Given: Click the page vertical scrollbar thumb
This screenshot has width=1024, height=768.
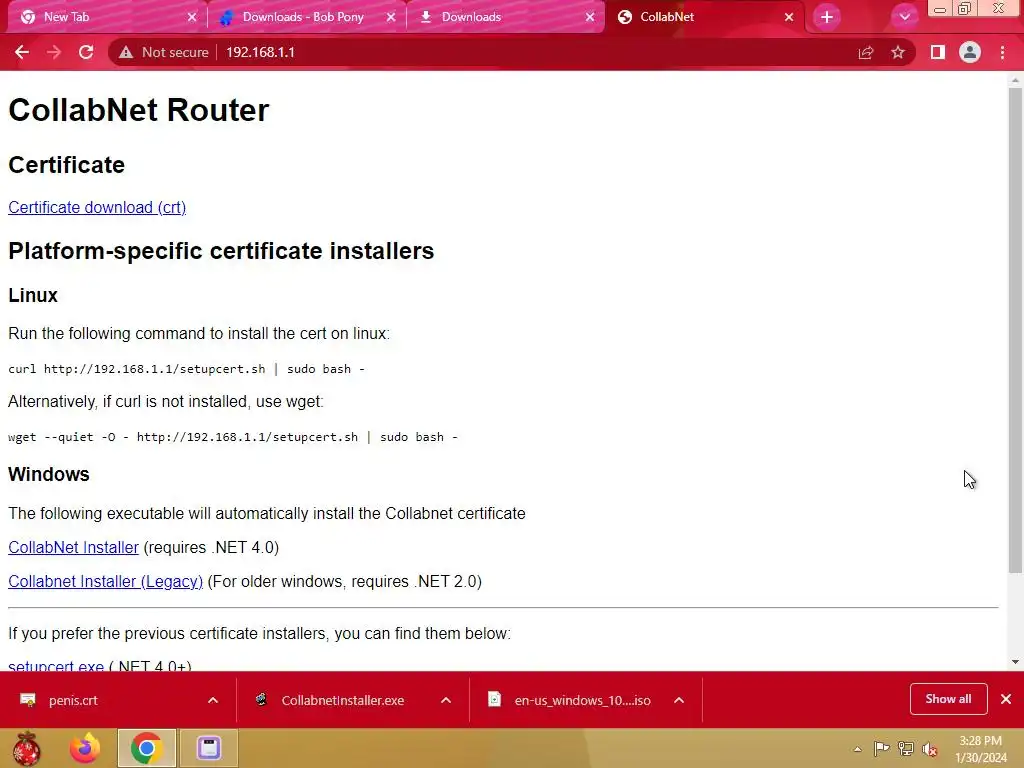Looking at the screenshot, I should coord(1015,331).
